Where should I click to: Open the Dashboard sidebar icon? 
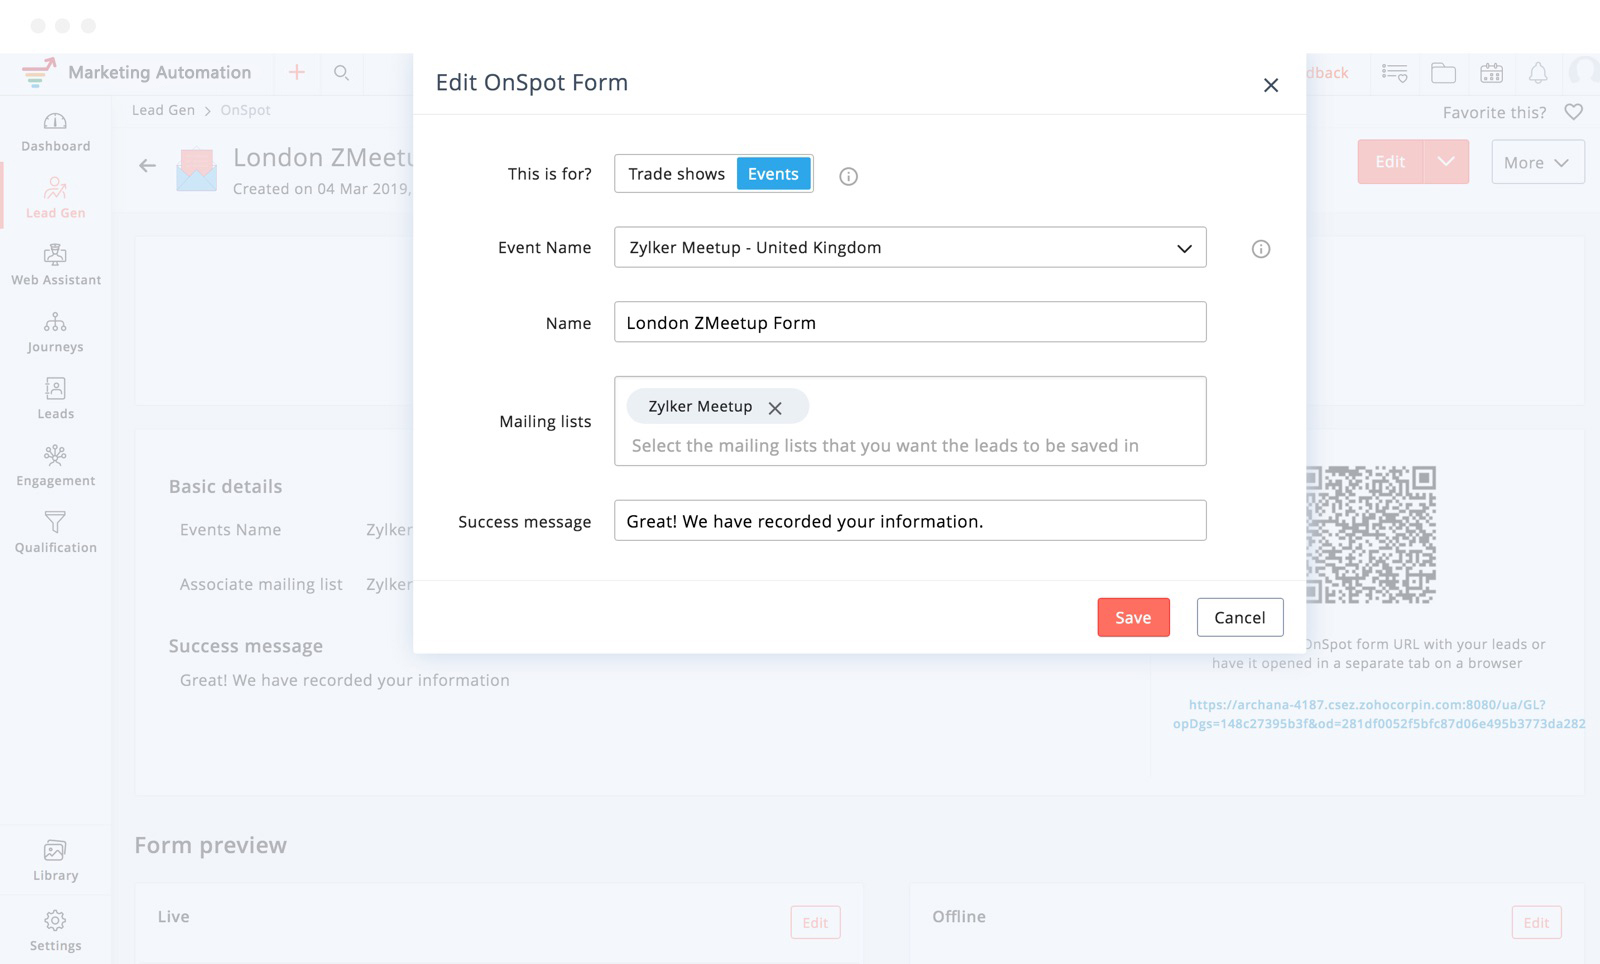pyautogui.click(x=55, y=122)
